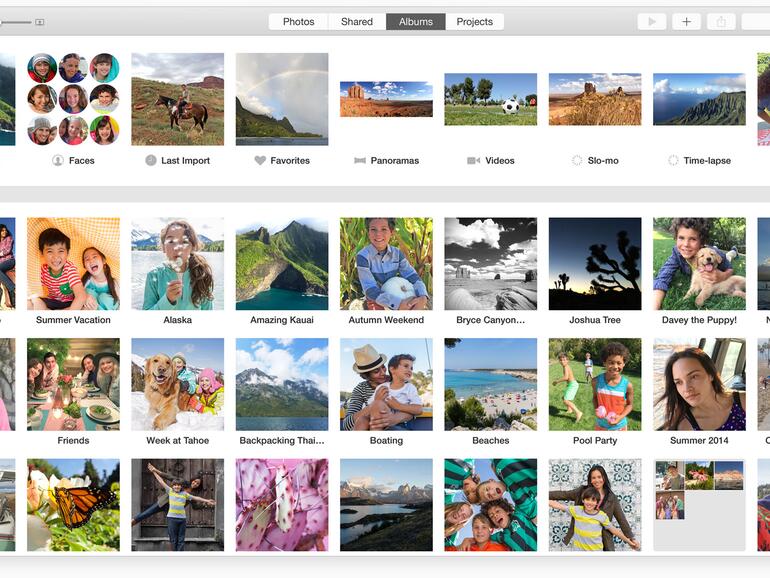Click the Beaches album title

[491, 440]
